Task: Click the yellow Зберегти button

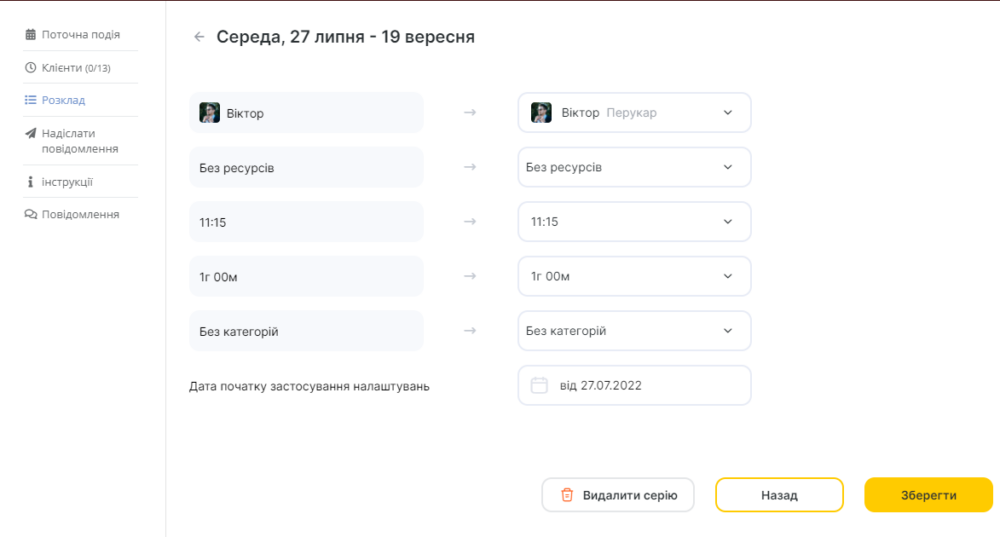Action: tap(929, 495)
